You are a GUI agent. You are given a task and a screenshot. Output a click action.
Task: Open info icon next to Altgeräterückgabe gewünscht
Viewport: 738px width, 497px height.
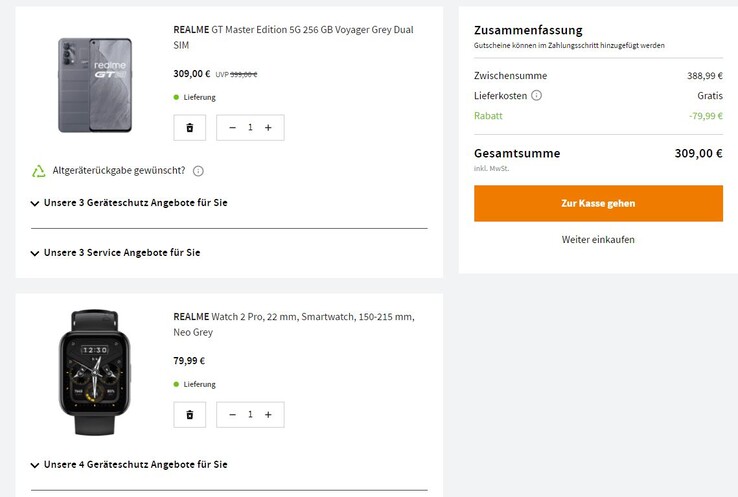(198, 171)
